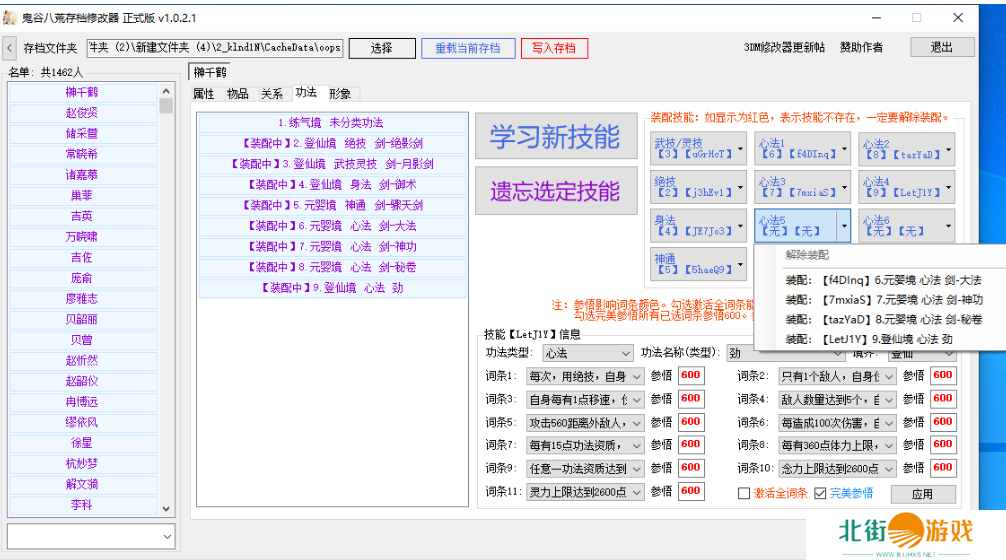Screen dimensions: 1006x560
Task: Select 赵俊奕 in the character list
Action: pyautogui.click(x=82, y=113)
